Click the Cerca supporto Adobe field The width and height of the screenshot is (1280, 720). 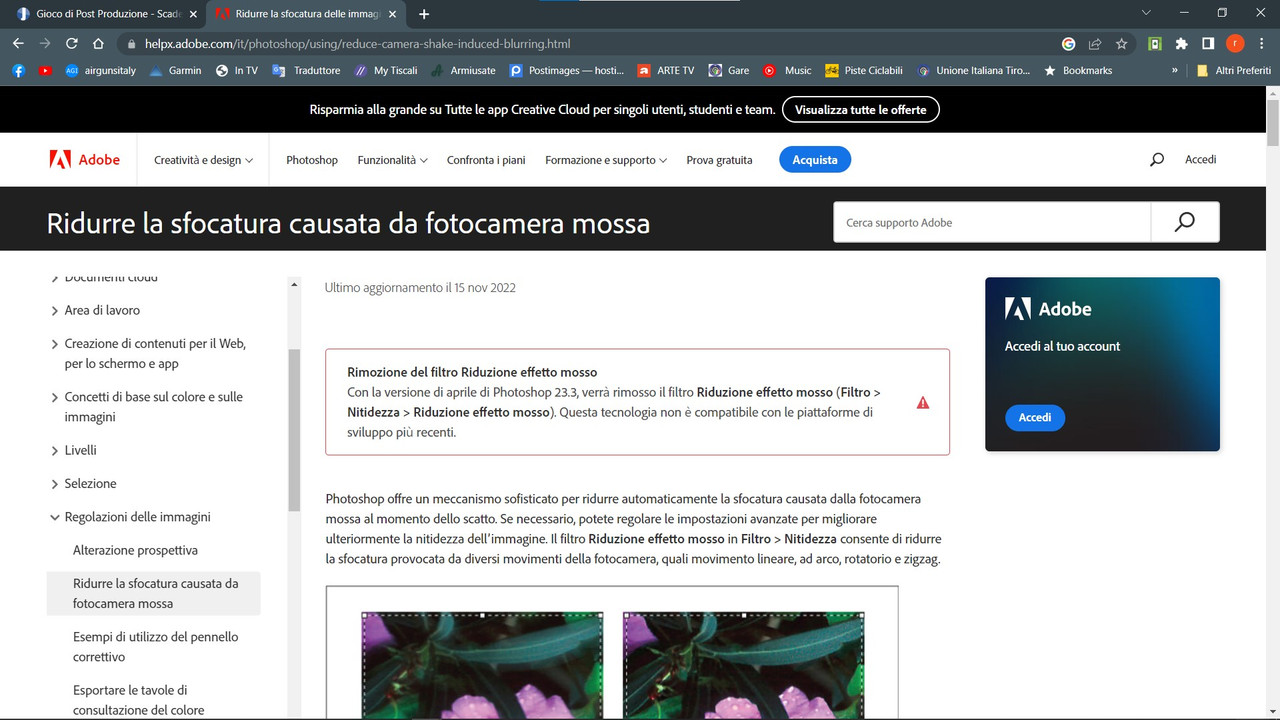[x=992, y=222]
